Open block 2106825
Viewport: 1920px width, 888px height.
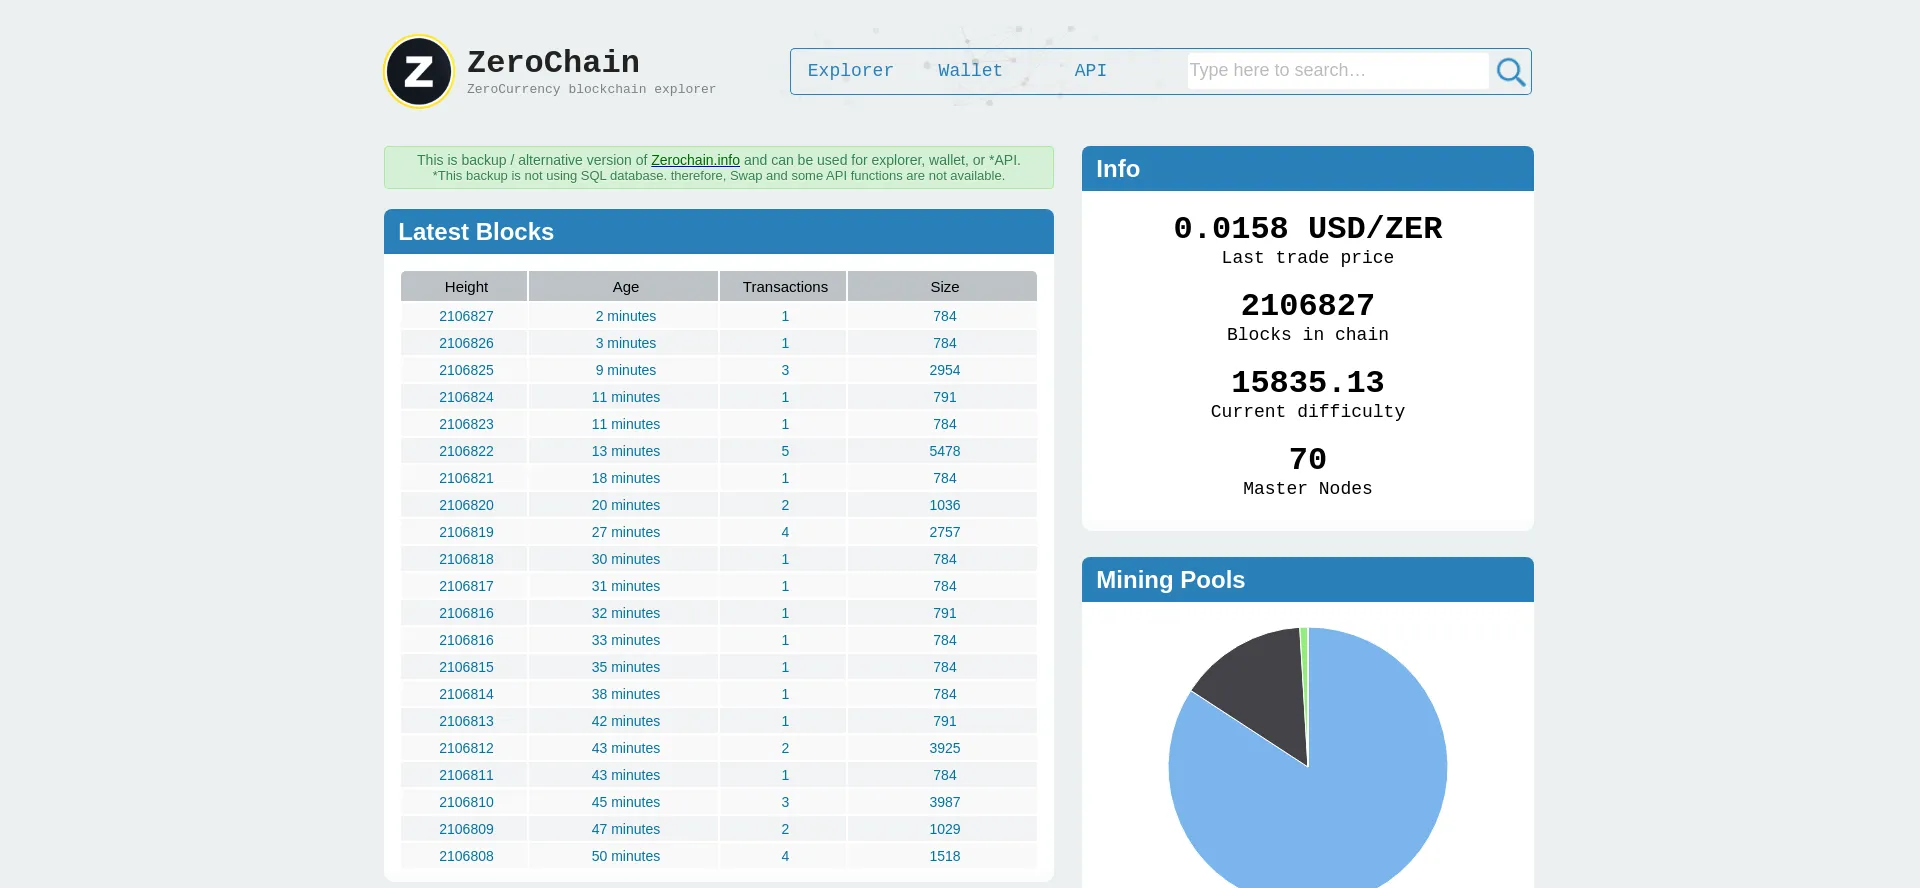click(x=466, y=370)
